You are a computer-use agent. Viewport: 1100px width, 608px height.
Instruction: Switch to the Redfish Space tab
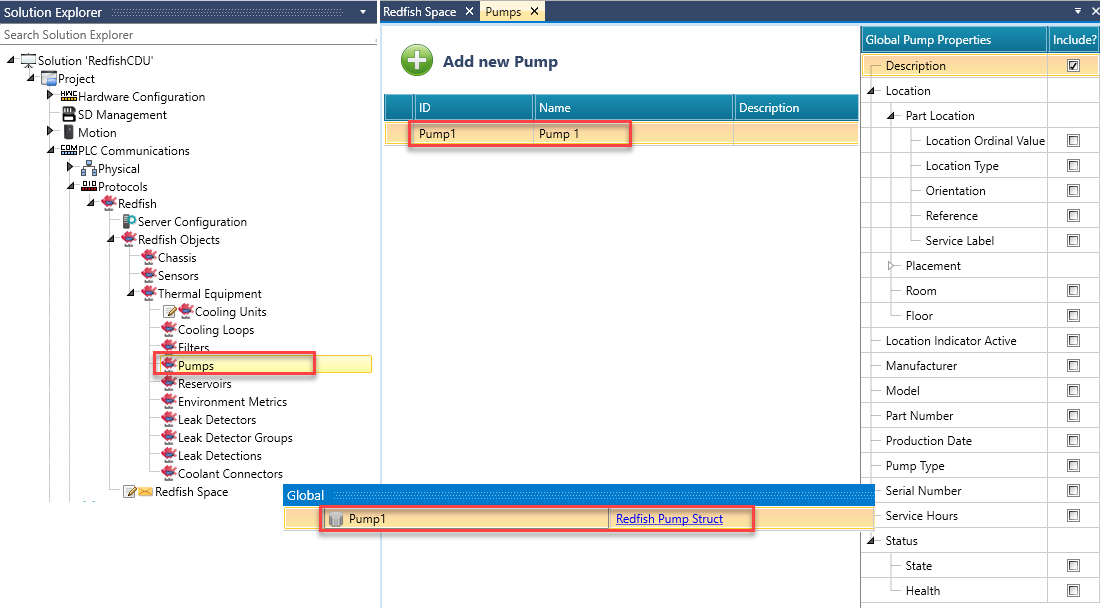pyautogui.click(x=419, y=12)
